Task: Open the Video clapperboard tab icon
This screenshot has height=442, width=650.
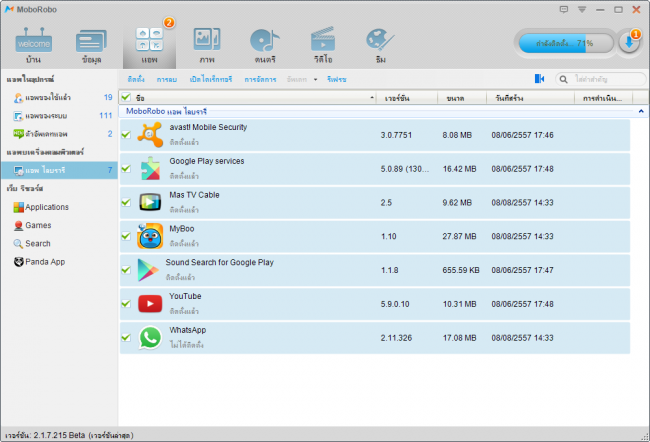Action: pyautogui.click(x=323, y=39)
